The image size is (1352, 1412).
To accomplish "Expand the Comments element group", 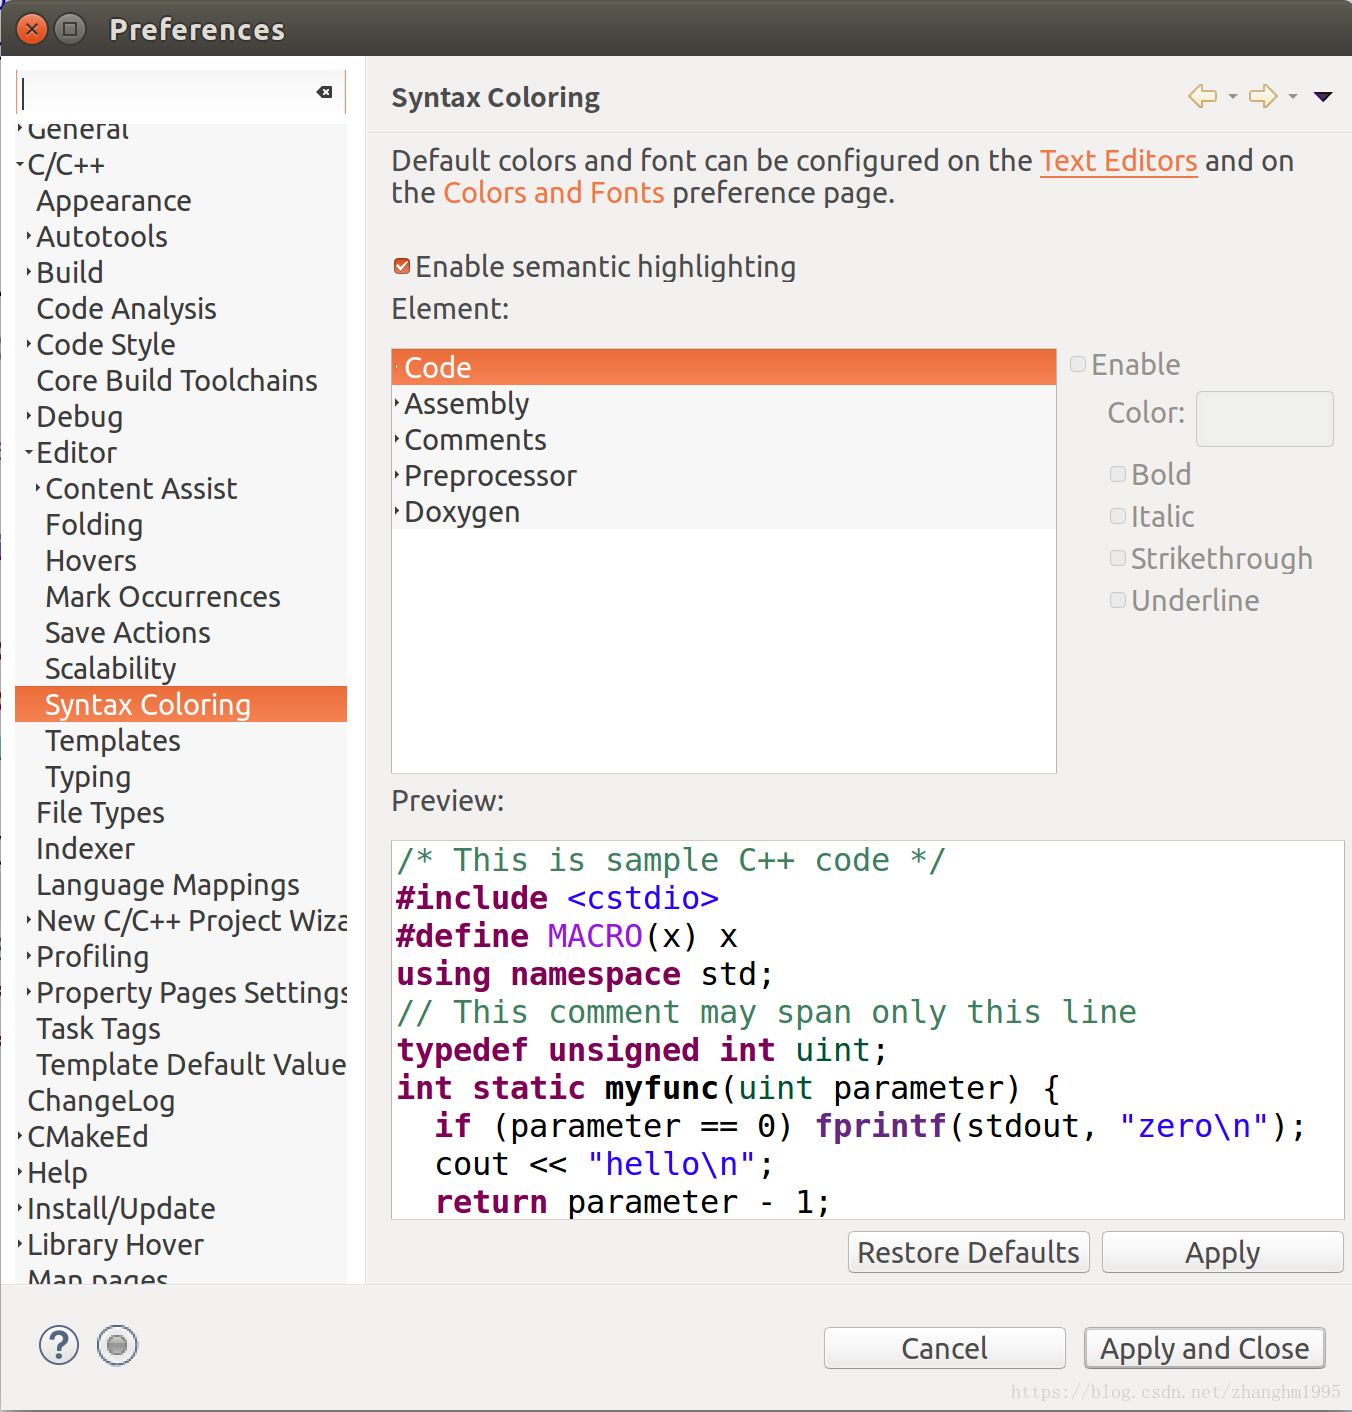I will (397, 439).
